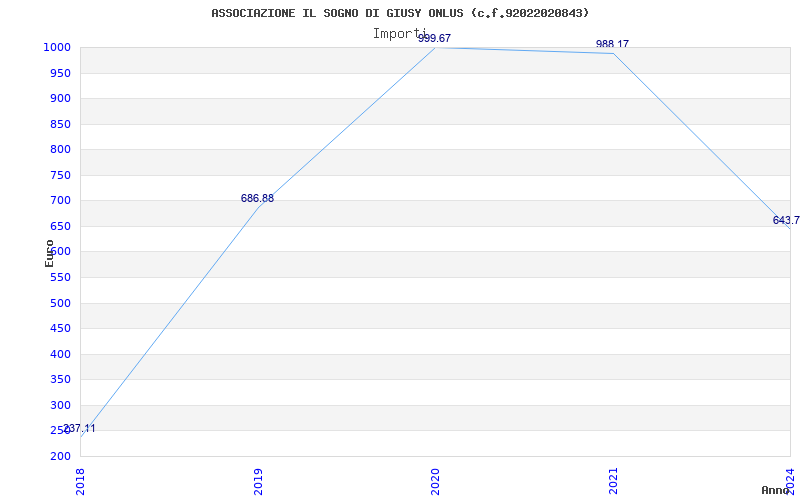This screenshot has height=500, width=800.
Task: Click the 2021 x-axis year label
Action: 613,481
